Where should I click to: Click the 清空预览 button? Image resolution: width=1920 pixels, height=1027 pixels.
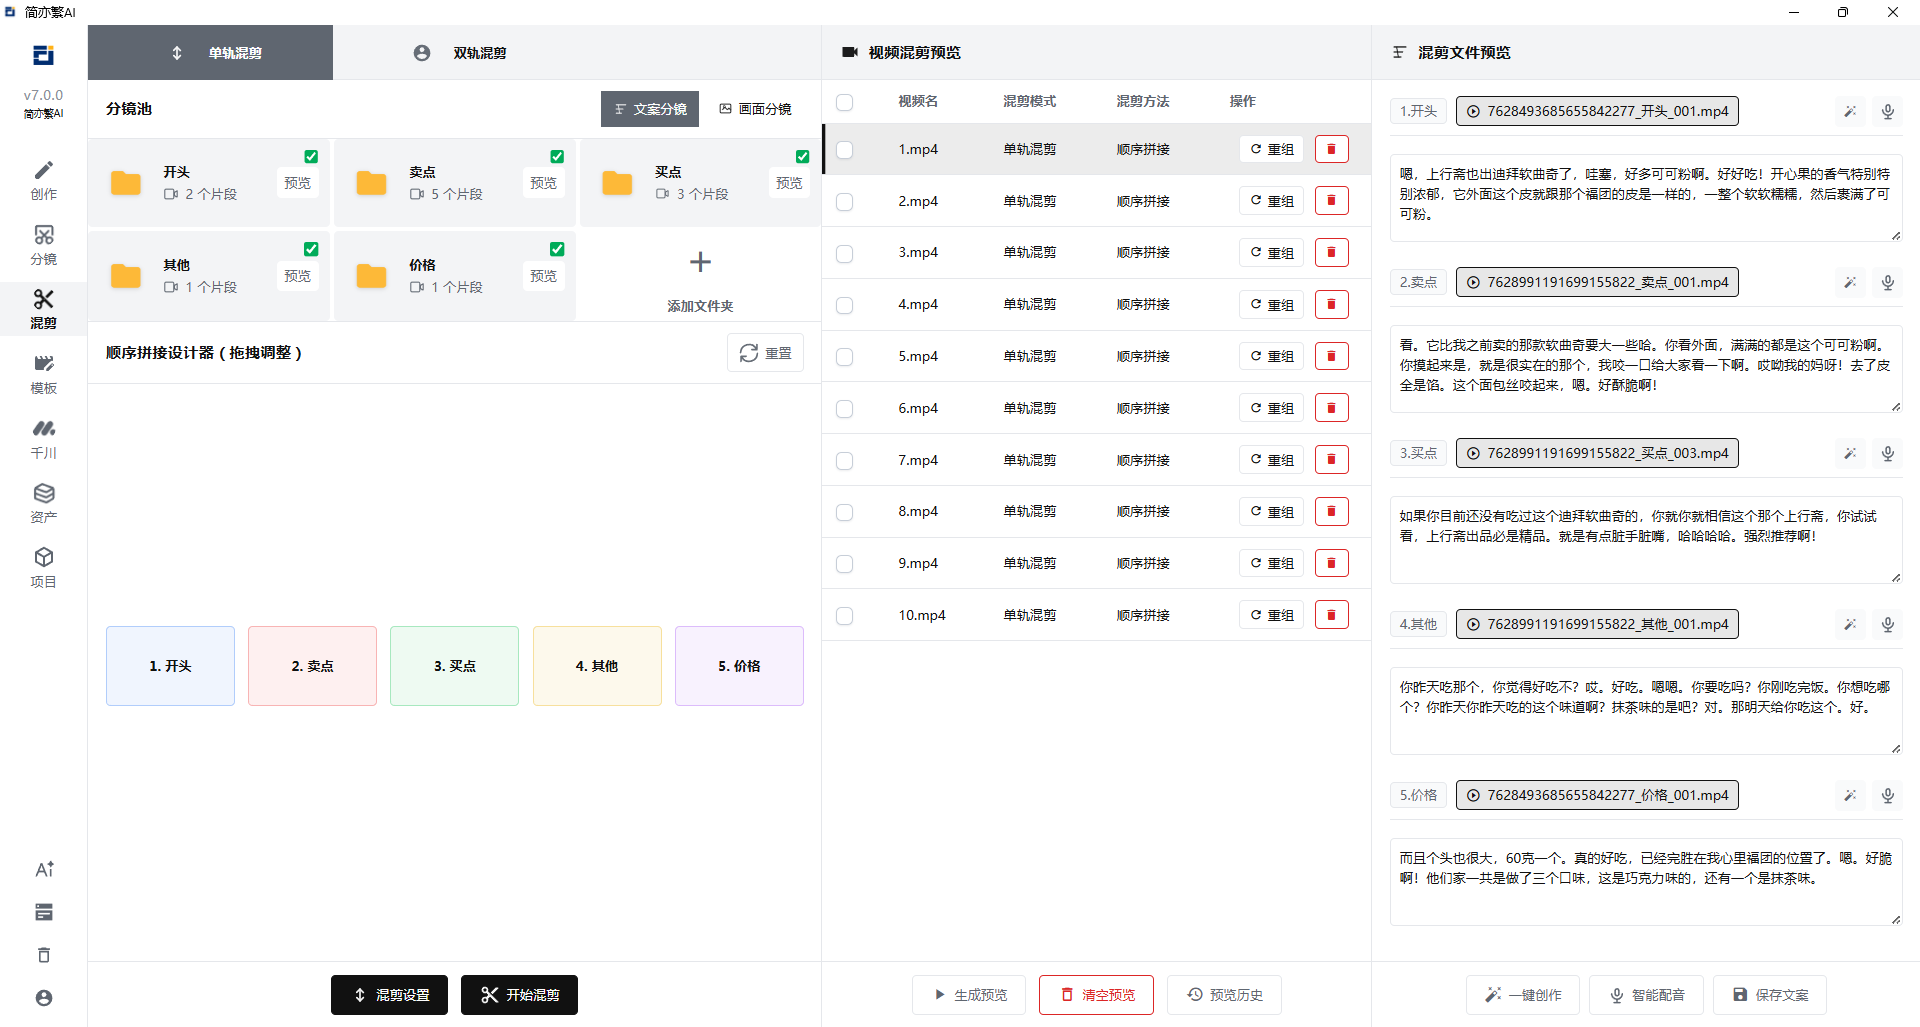(x=1096, y=995)
